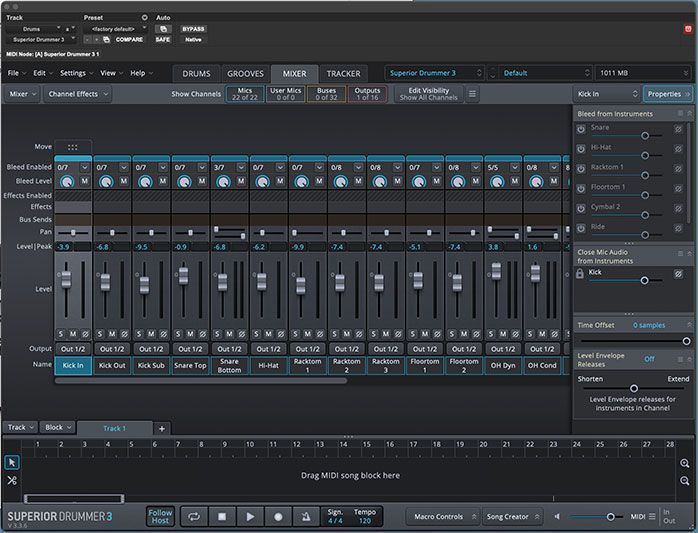Open the Kick In channel selector dropdown
Image resolution: width=698 pixels, height=533 pixels.
pyautogui.click(x=607, y=94)
